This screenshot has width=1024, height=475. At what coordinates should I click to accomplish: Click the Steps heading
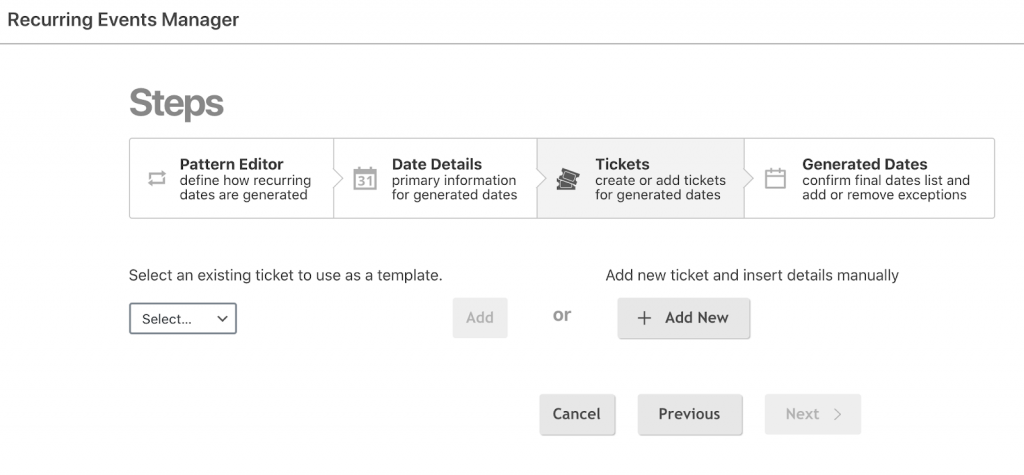(176, 103)
